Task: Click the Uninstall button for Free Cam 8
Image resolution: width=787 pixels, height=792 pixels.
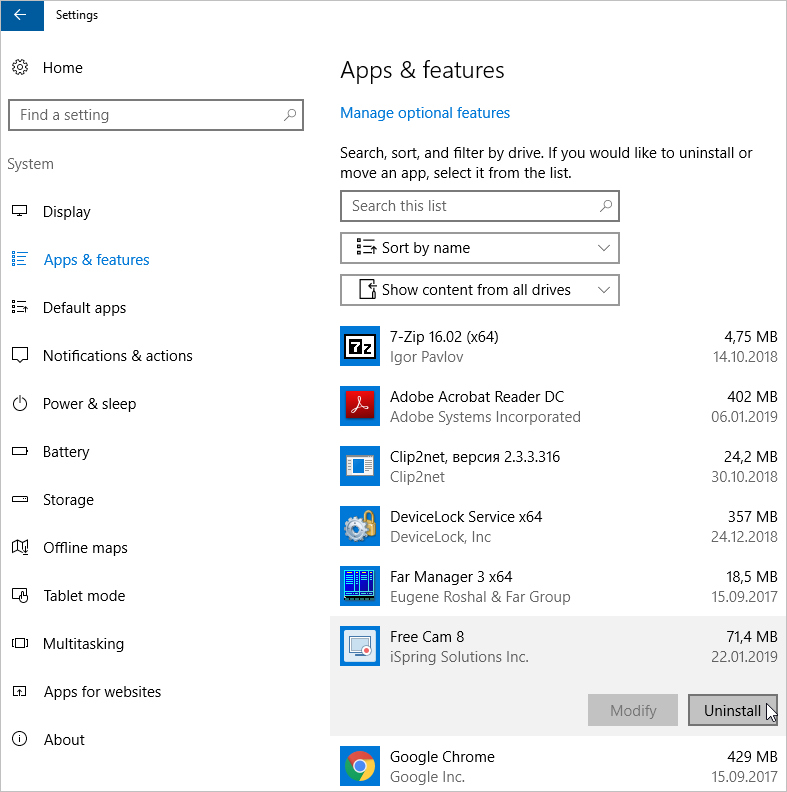Action: [732, 710]
